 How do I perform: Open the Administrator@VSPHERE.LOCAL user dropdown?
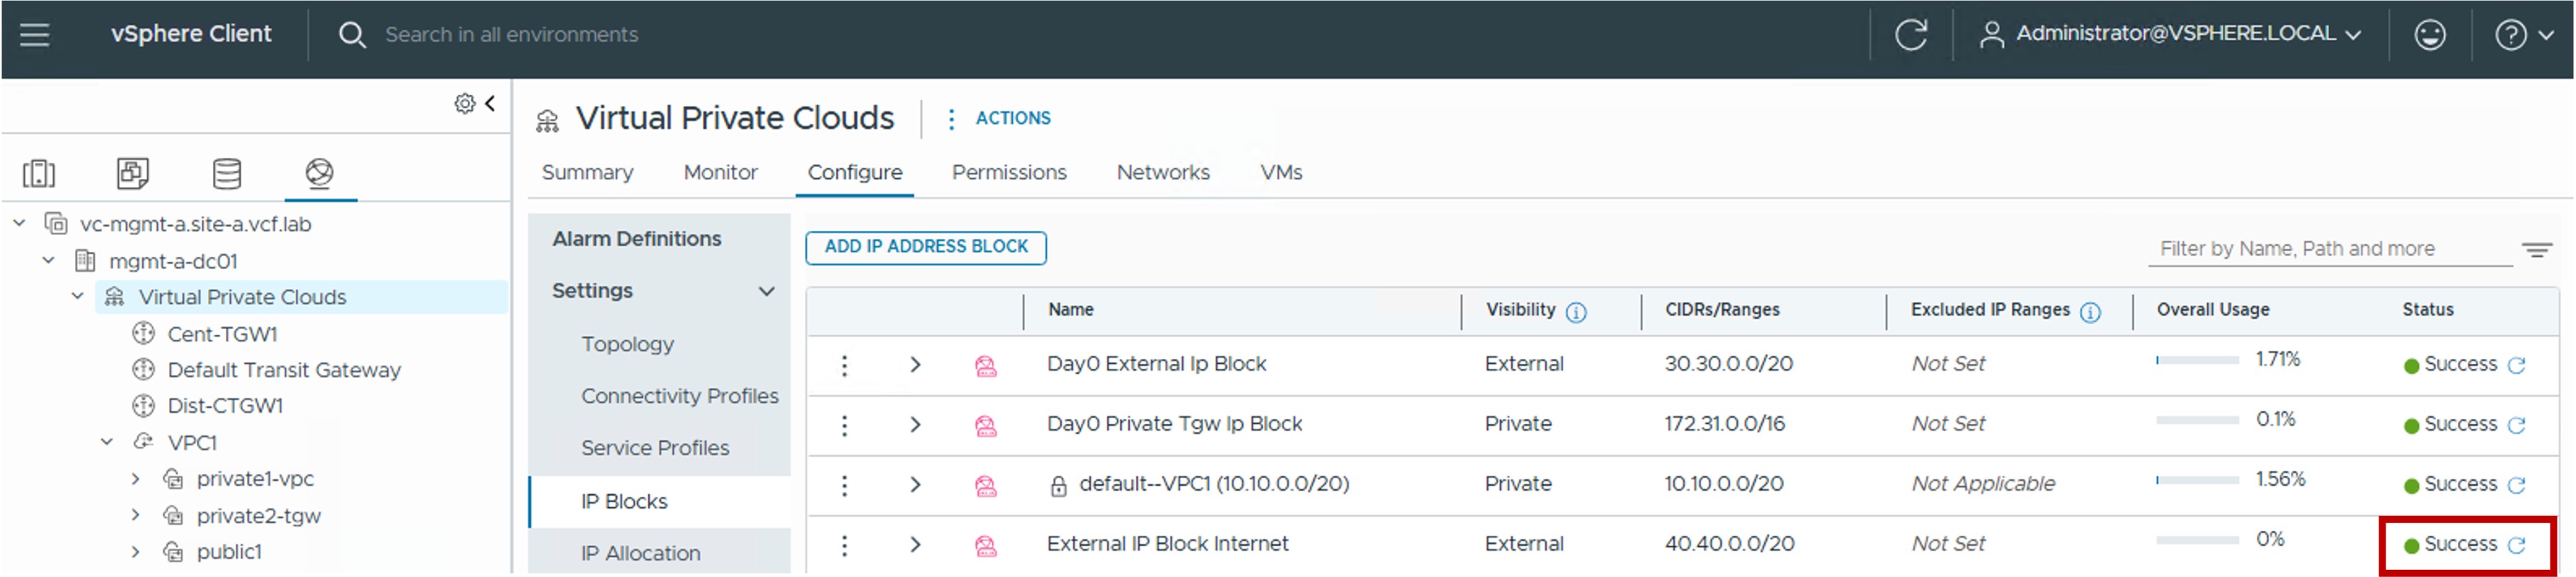click(2170, 34)
